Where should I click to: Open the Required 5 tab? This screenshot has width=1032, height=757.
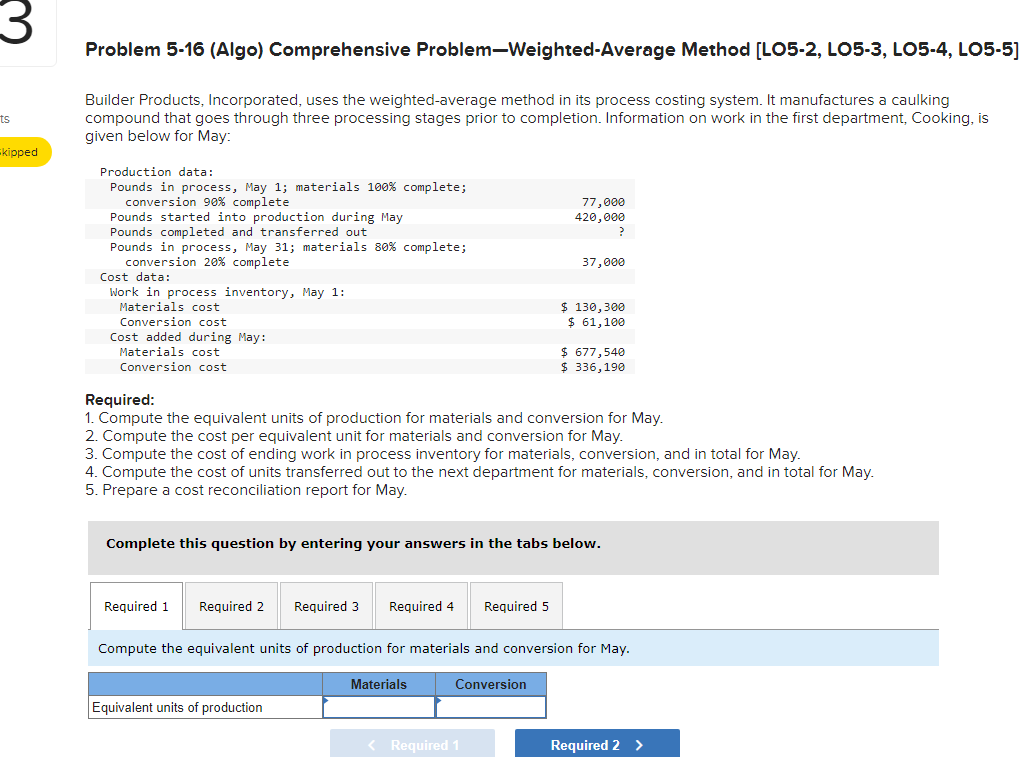click(516, 605)
